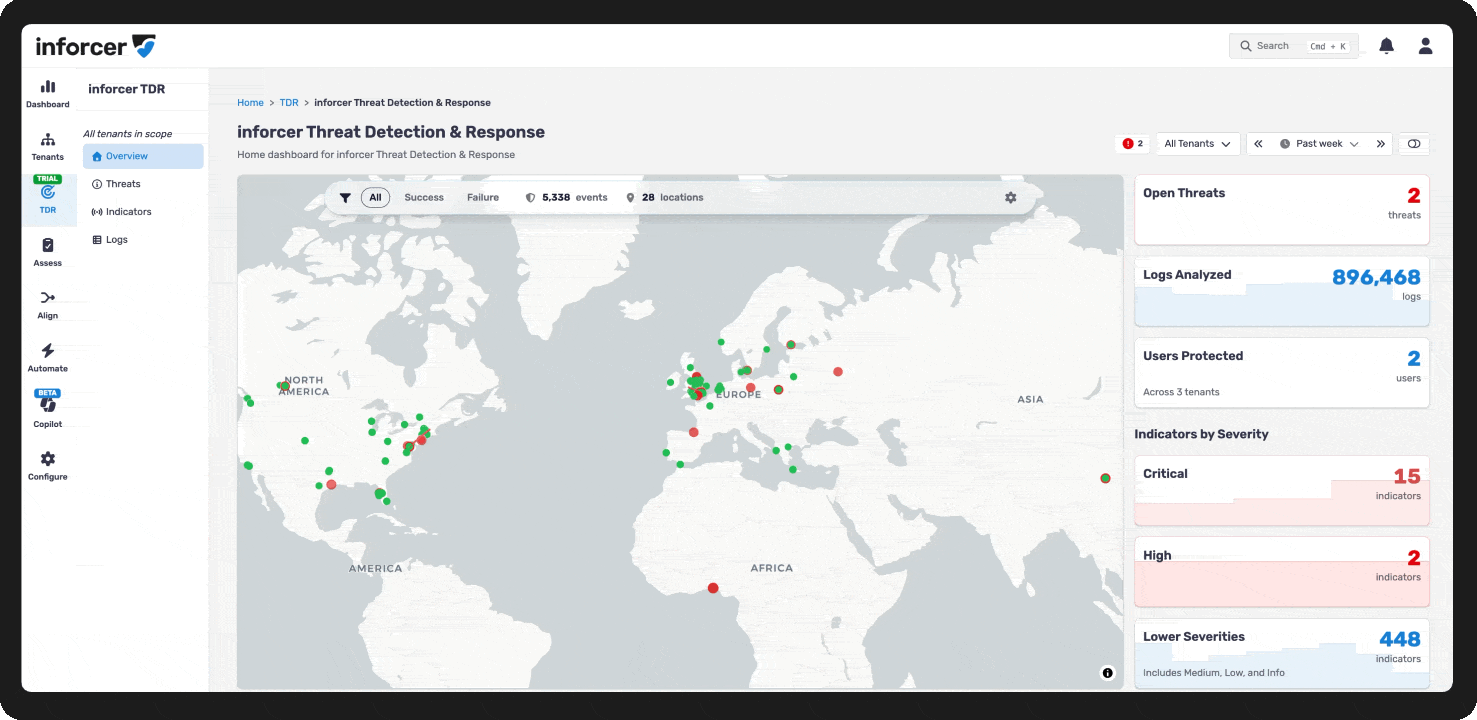1477x720 pixels.
Task: Select the All event filter
Action: click(376, 198)
